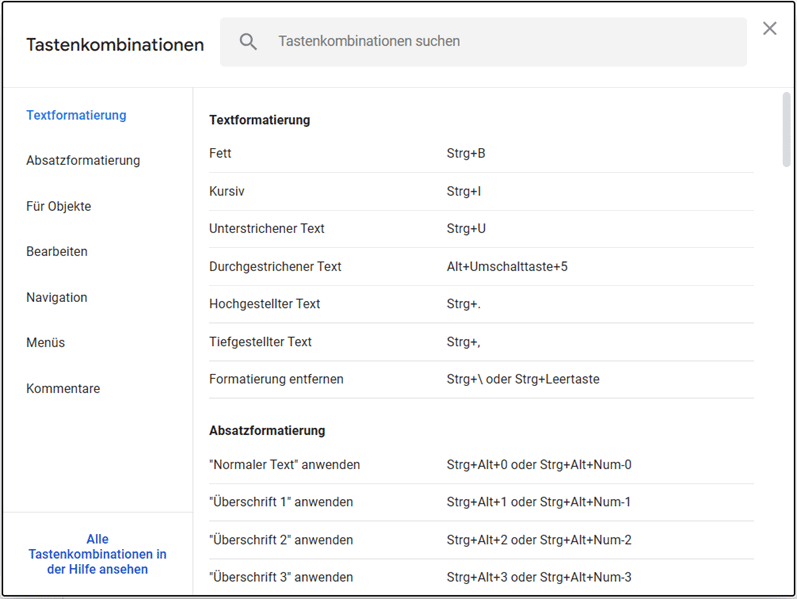797x599 pixels.
Task: Jump to the Navigation category
Action: click(57, 297)
